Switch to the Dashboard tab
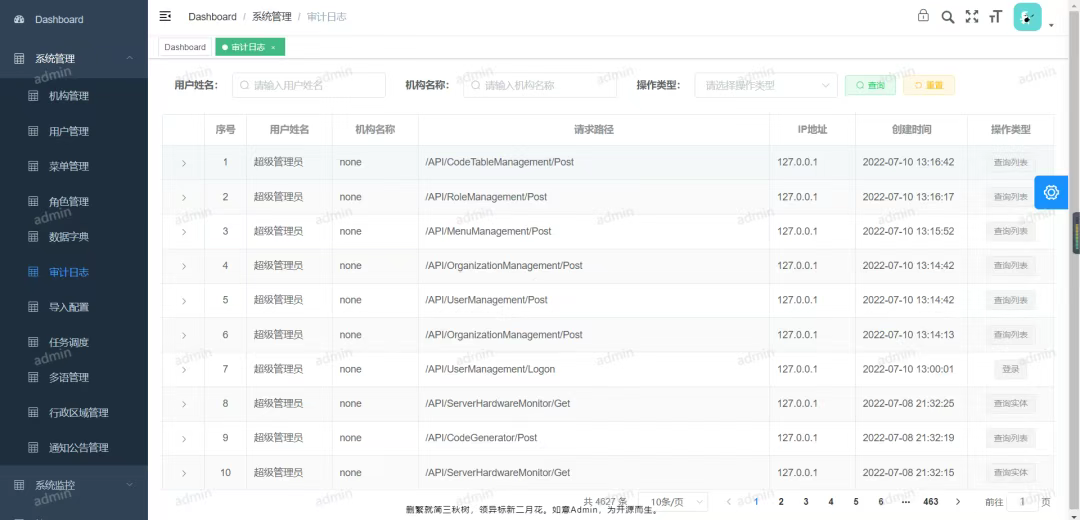Screen dimensions: 1080x520 (185, 47)
